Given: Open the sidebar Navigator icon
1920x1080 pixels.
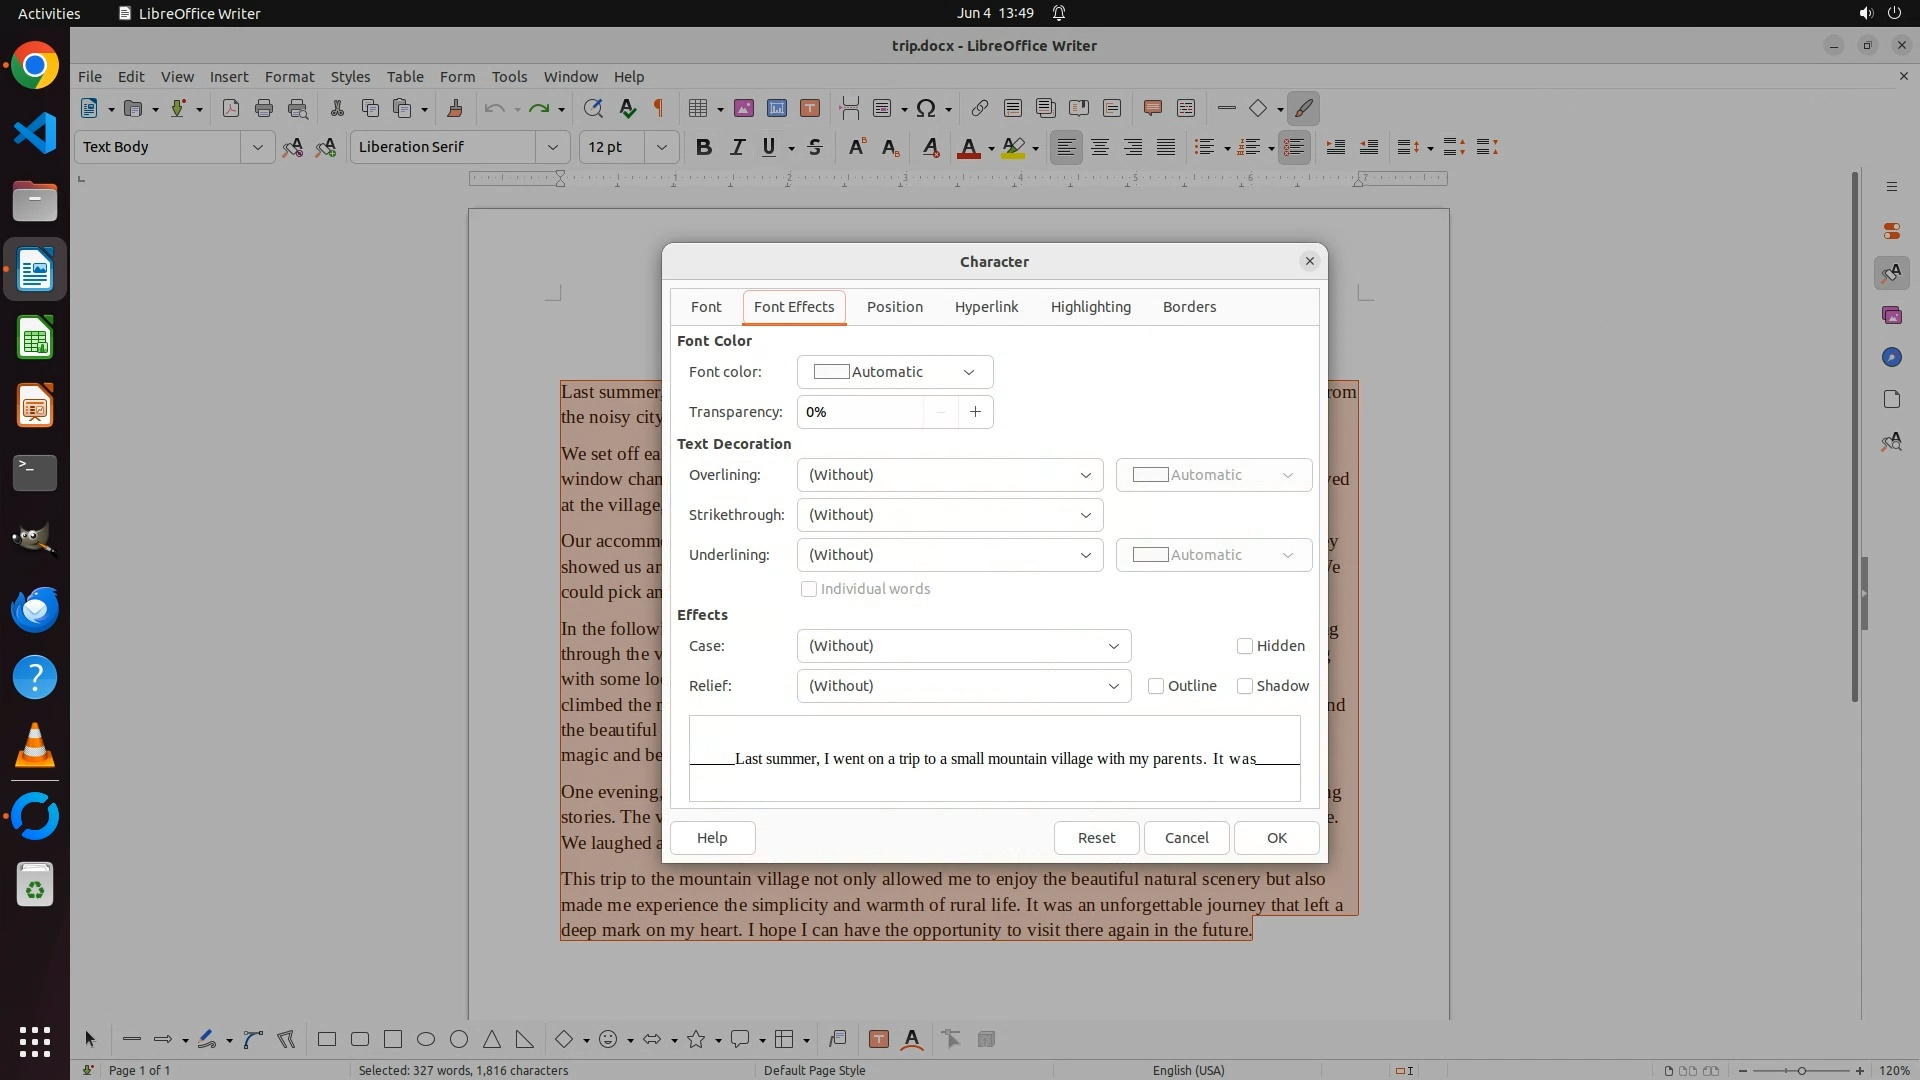Looking at the screenshot, I should click(x=1891, y=357).
